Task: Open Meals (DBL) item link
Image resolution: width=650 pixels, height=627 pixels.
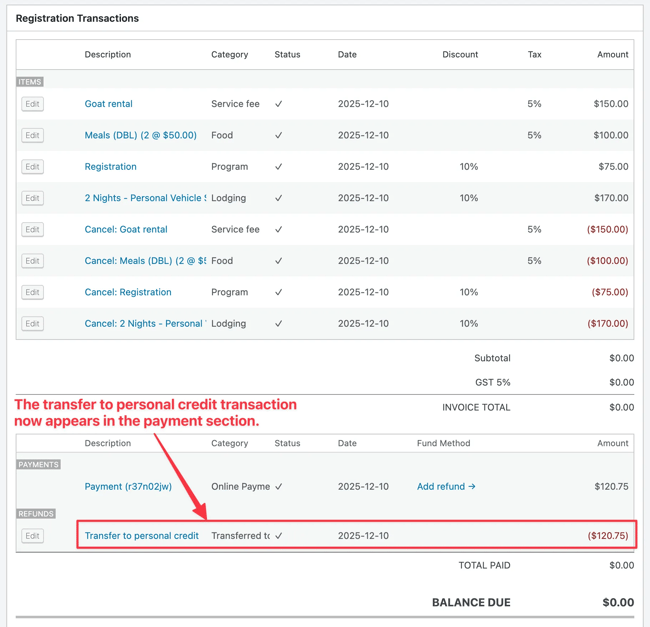Action: [x=140, y=135]
